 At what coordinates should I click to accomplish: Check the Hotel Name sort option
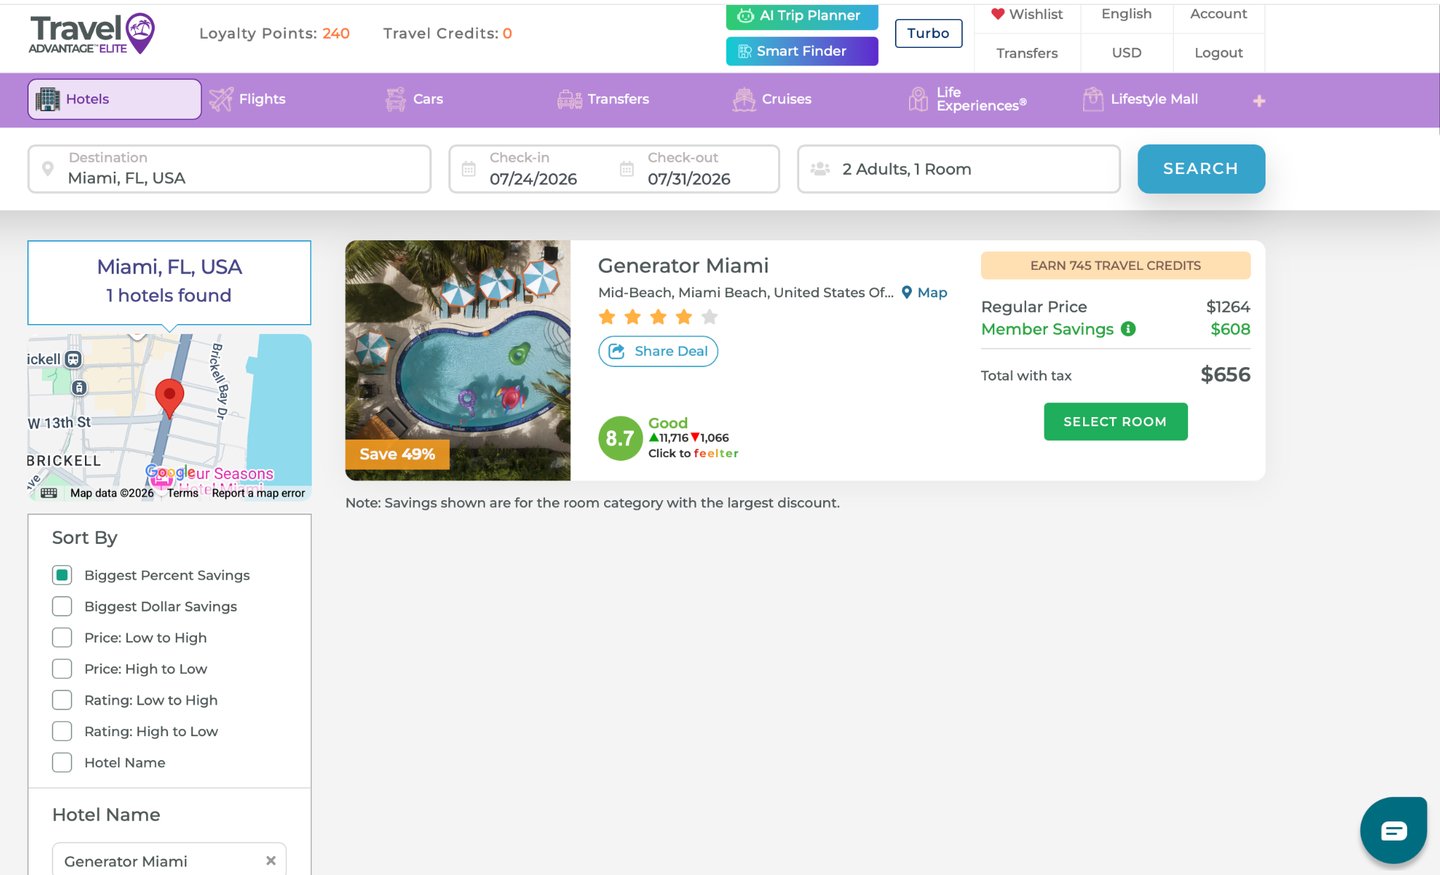click(62, 762)
